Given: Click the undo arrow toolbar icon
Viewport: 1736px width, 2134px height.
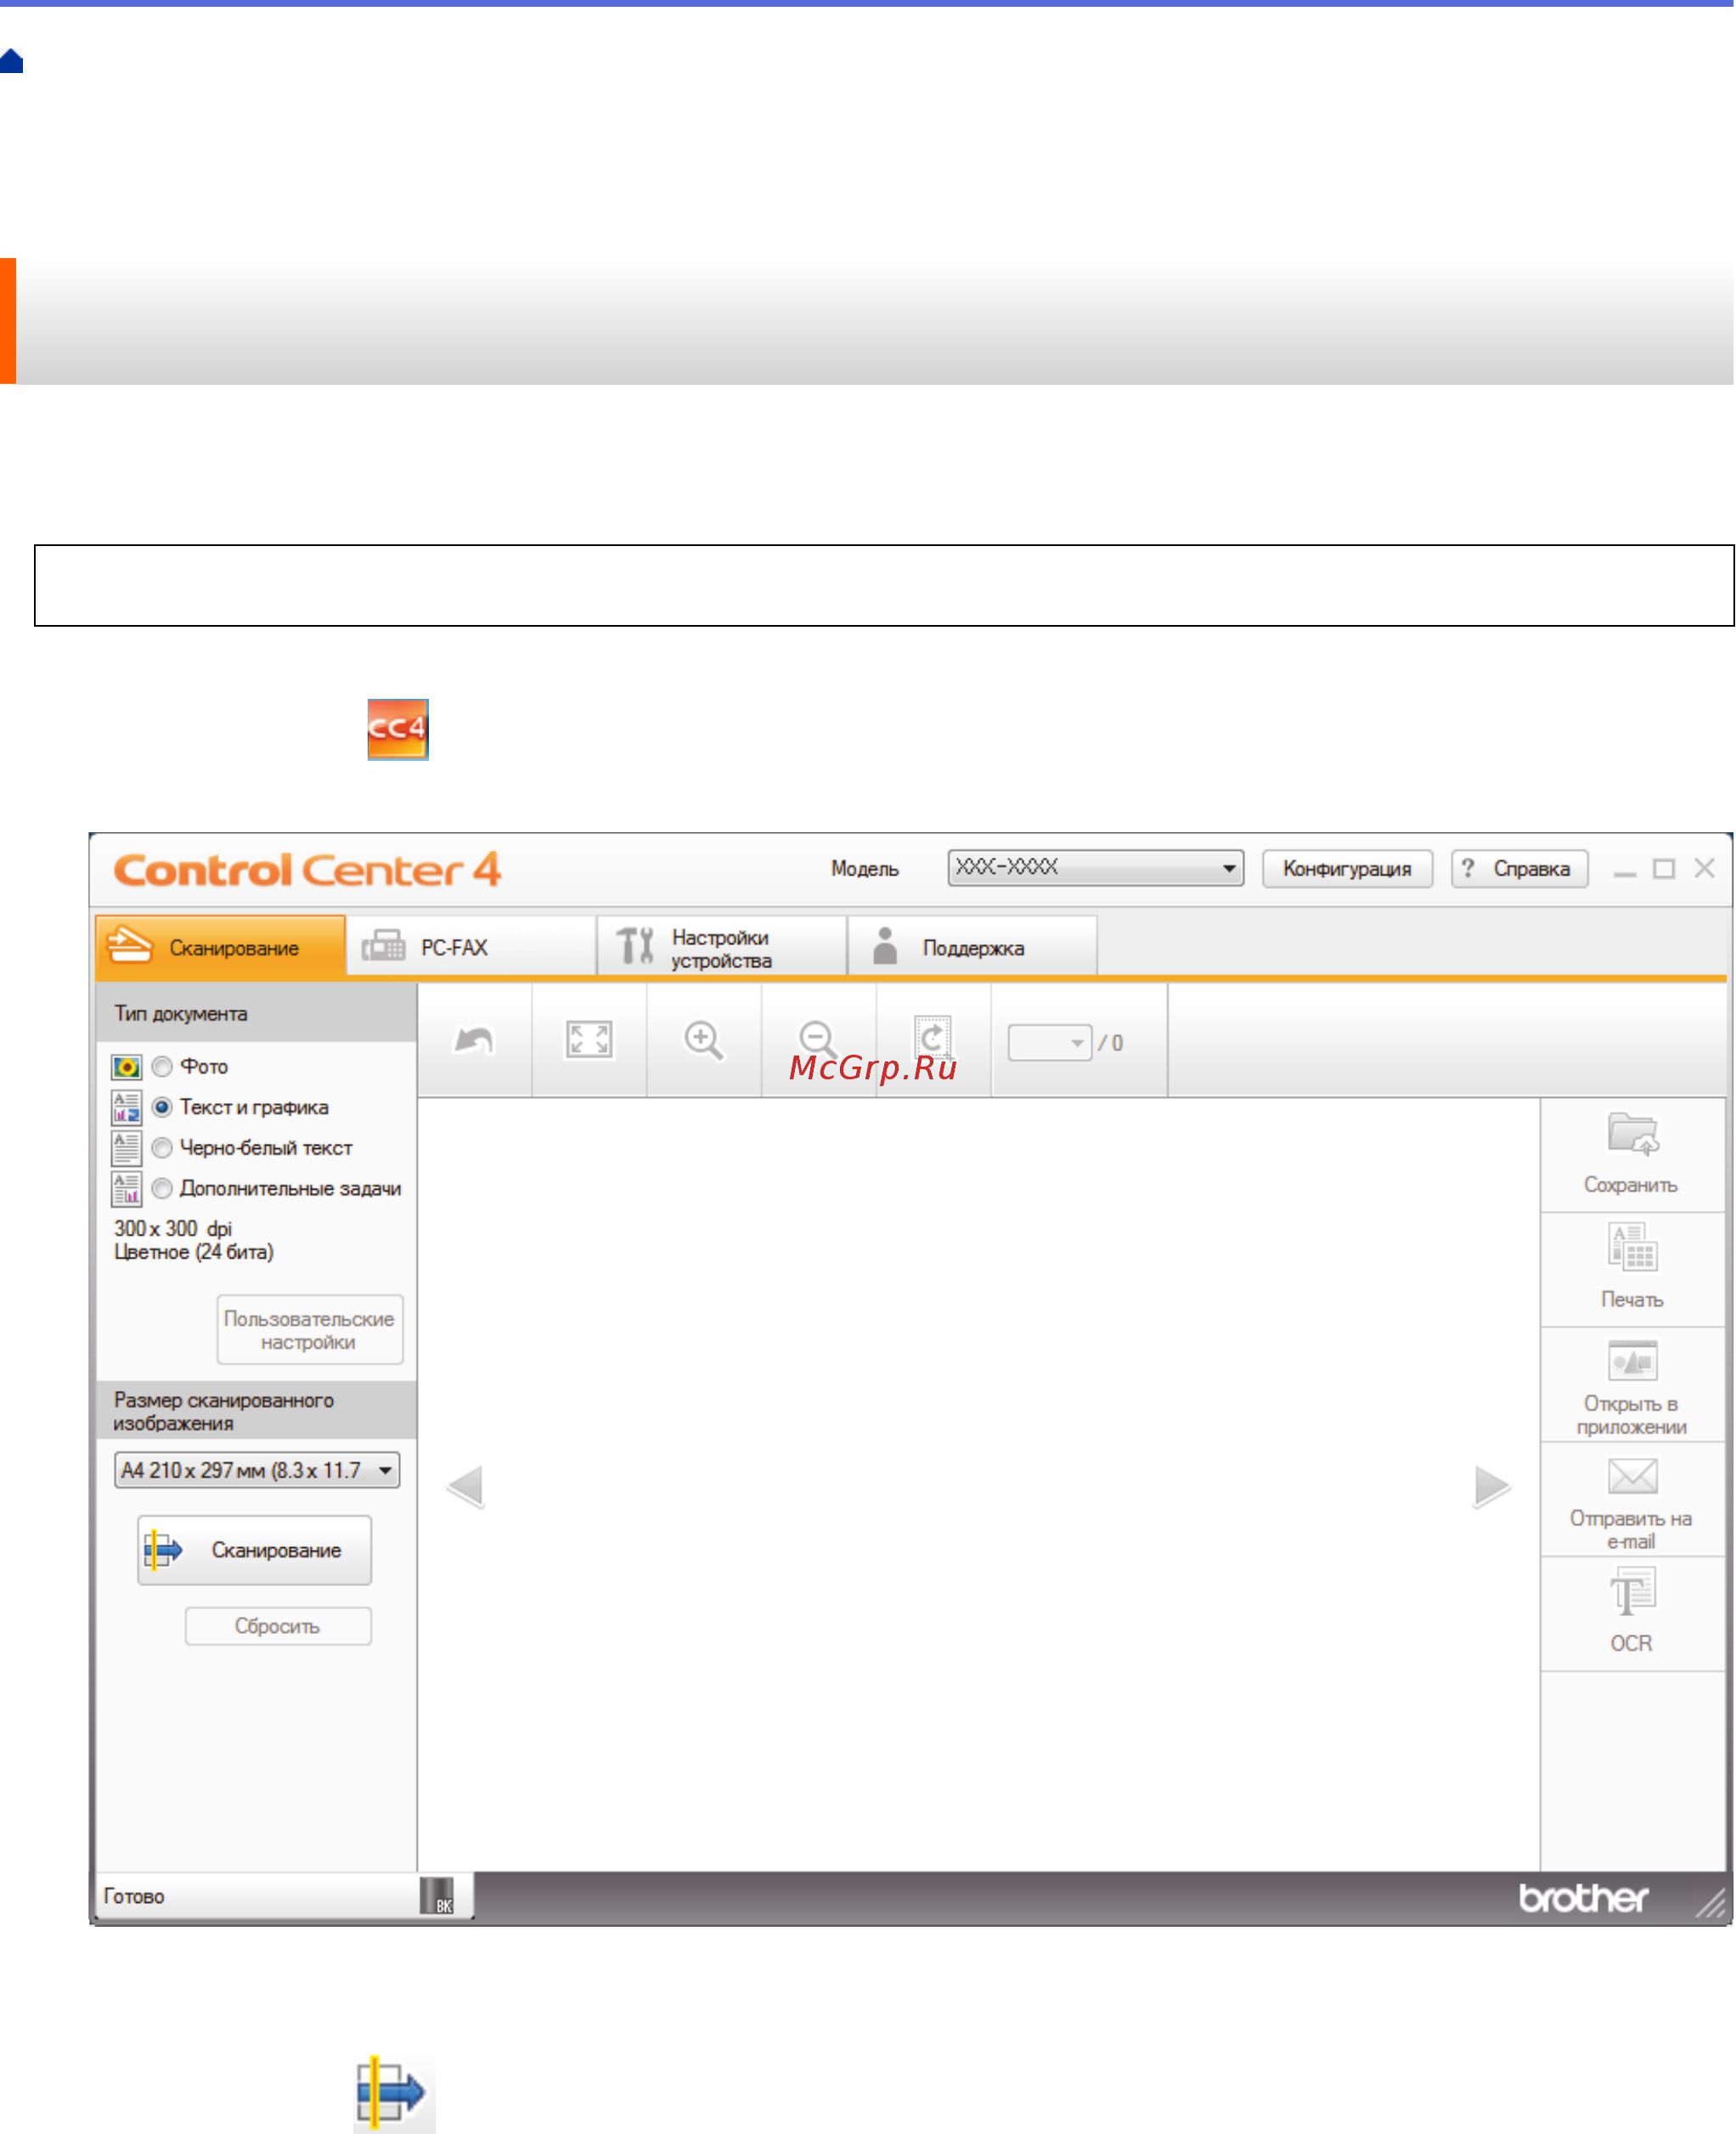Looking at the screenshot, I should pos(474,1040).
